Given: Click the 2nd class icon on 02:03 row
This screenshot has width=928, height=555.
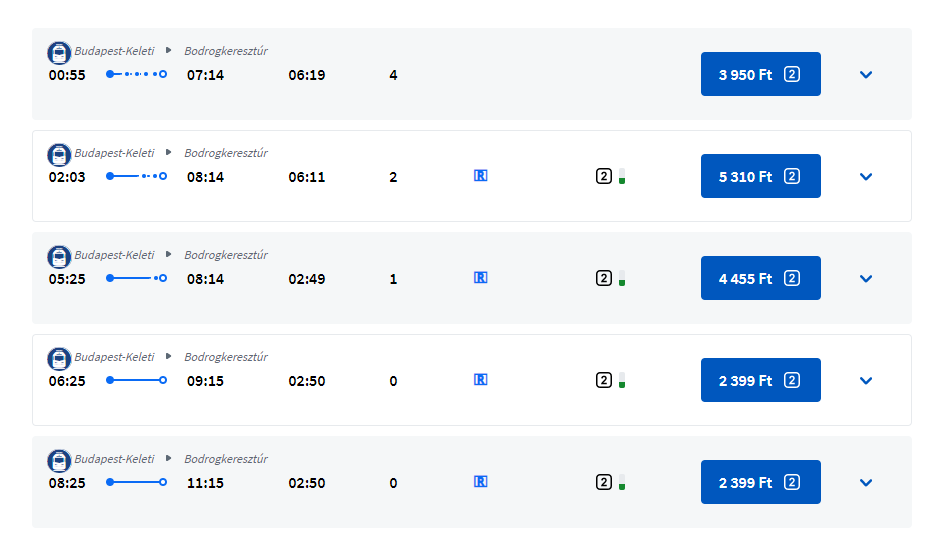Looking at the screenshot, I should coord(603,177).
